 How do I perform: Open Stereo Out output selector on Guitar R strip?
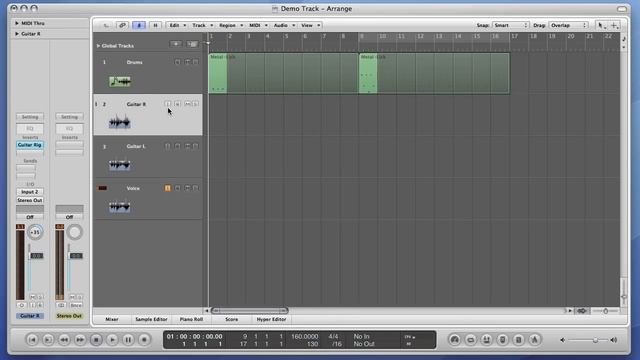click(x=30, y=200)
